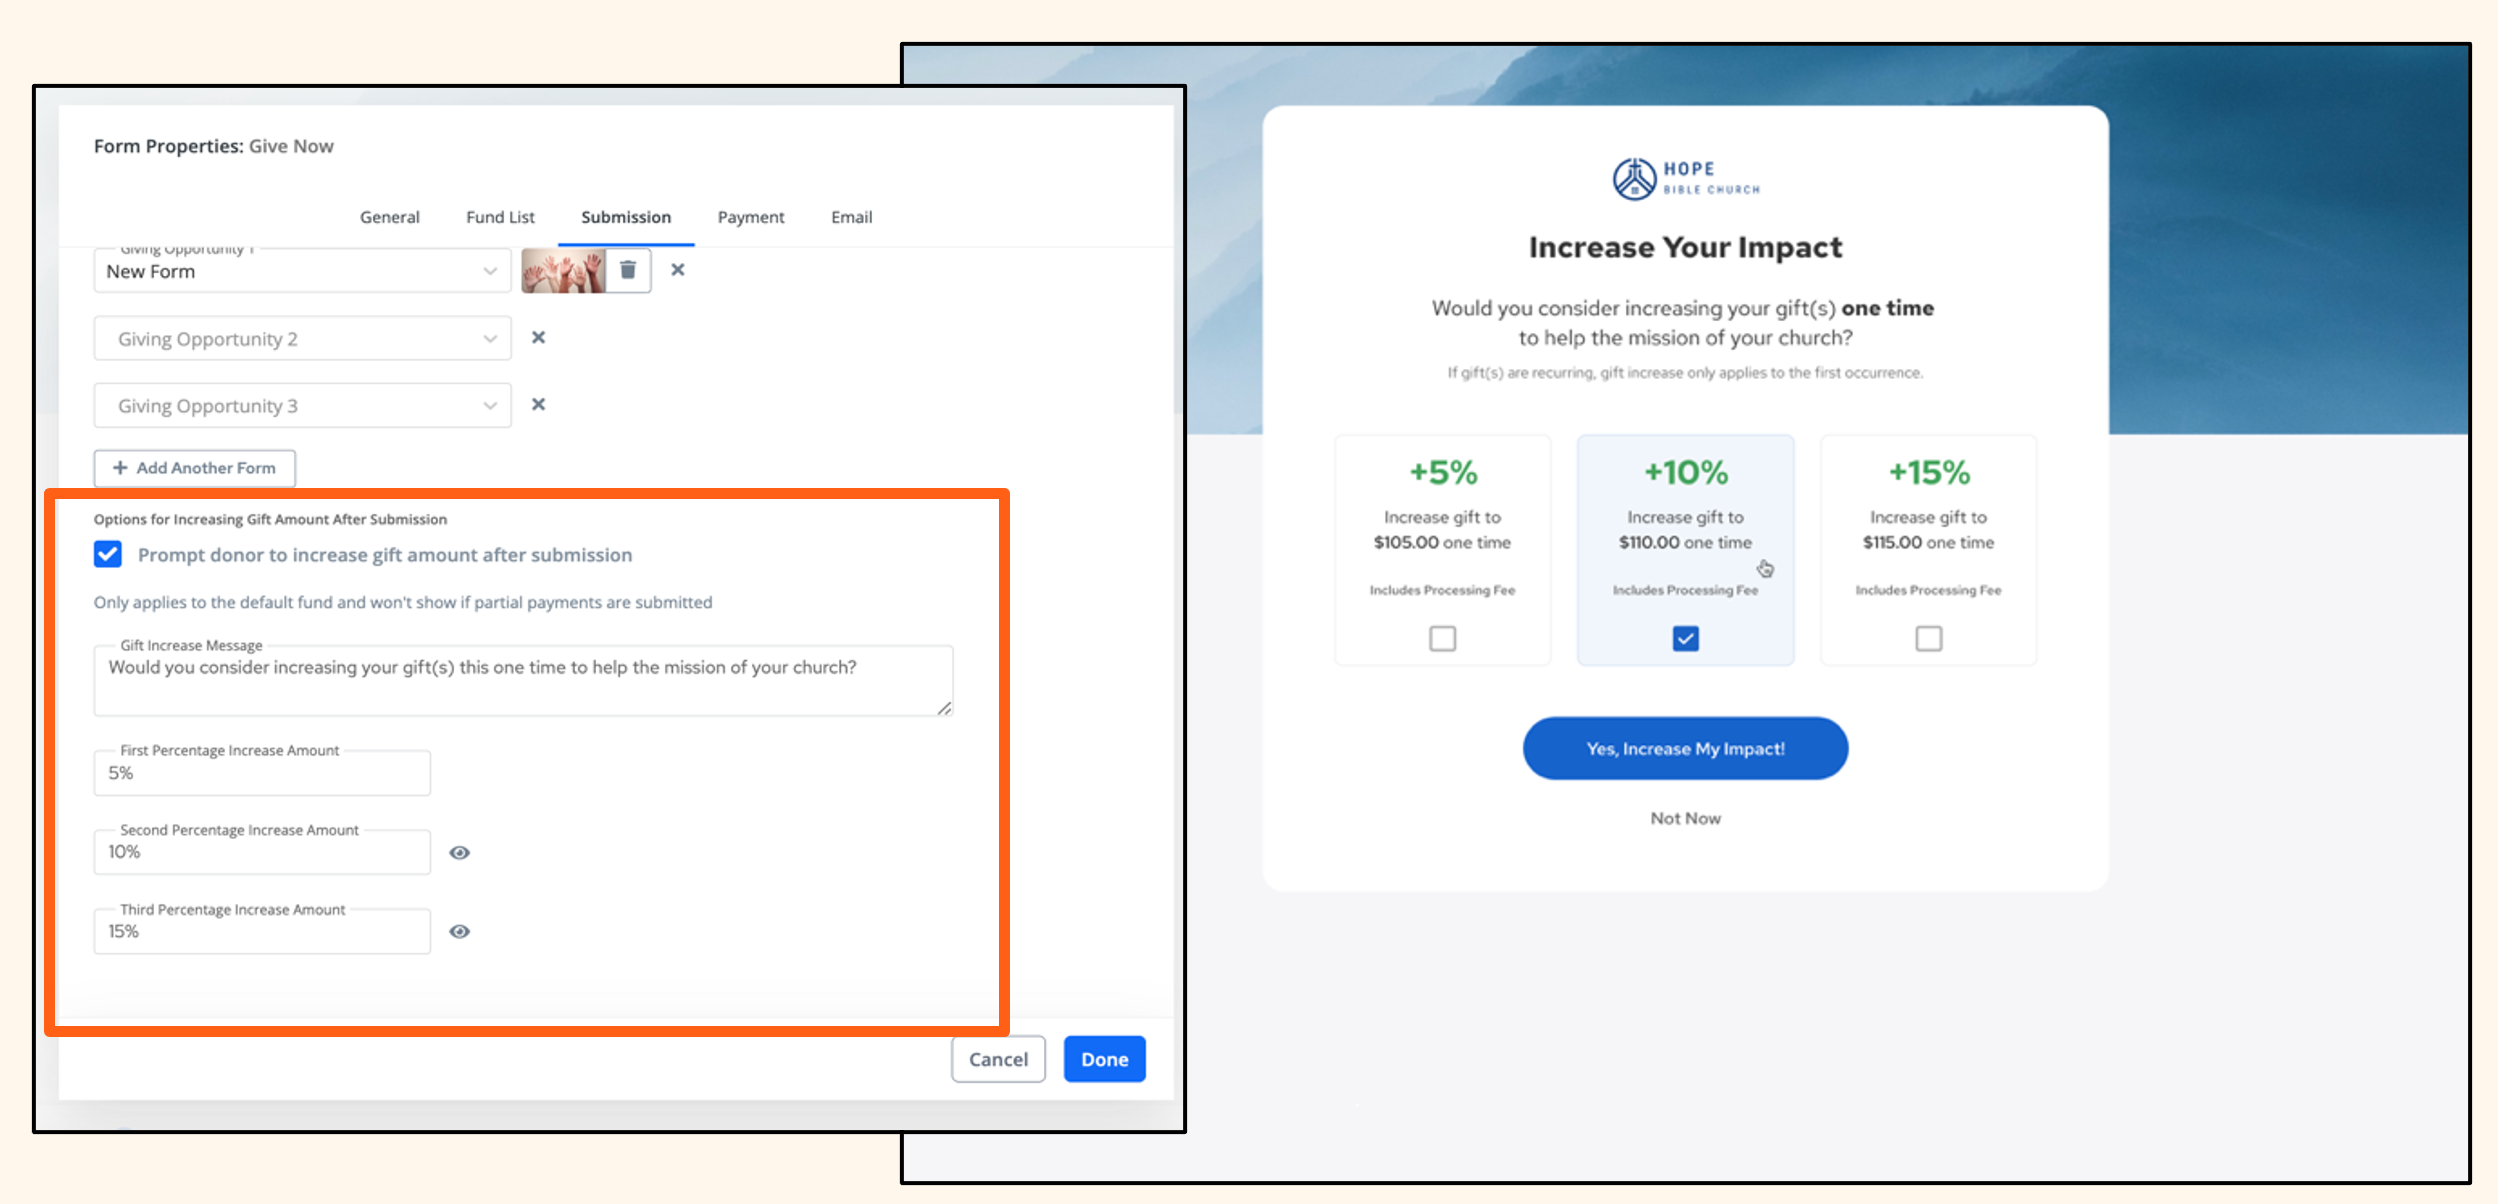Toggle visibility of Second Percentage Increase Amount

click(x=459, y=853)
